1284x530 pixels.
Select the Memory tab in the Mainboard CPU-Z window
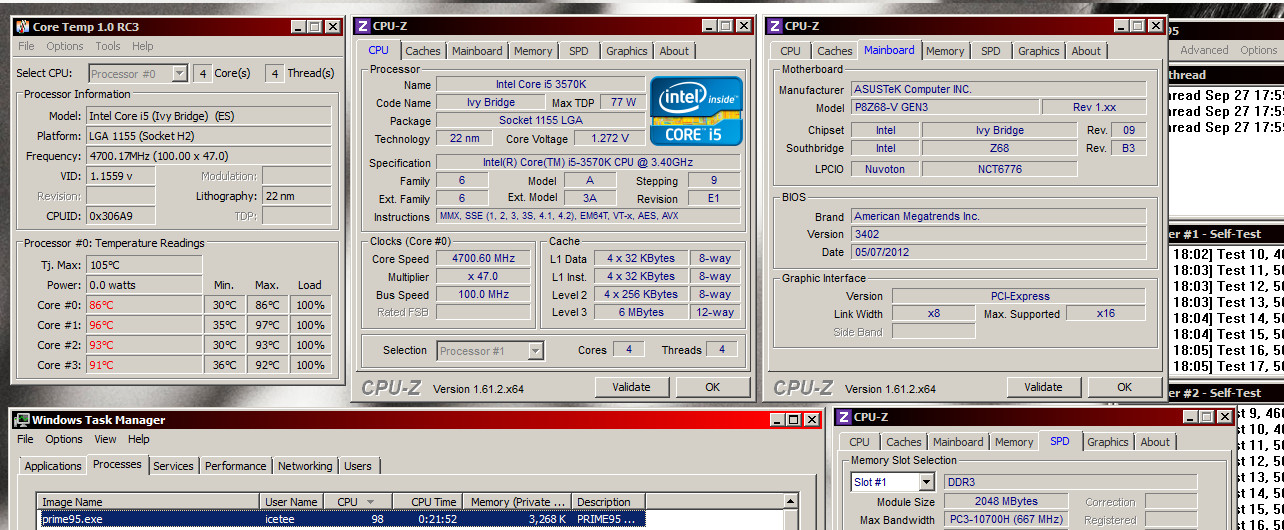pyautogui.click(x=944, y=51)
